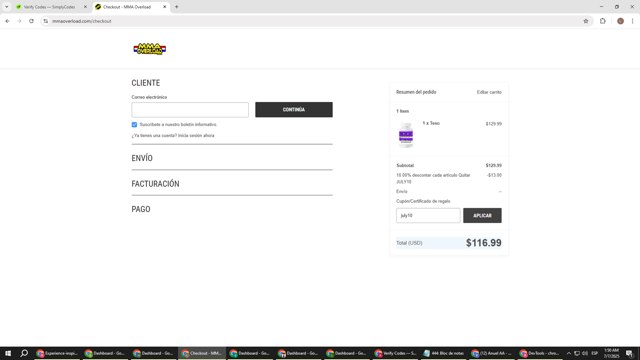Focus the Correo electrónico input field

pyautogui.click(x=190, y=110)
